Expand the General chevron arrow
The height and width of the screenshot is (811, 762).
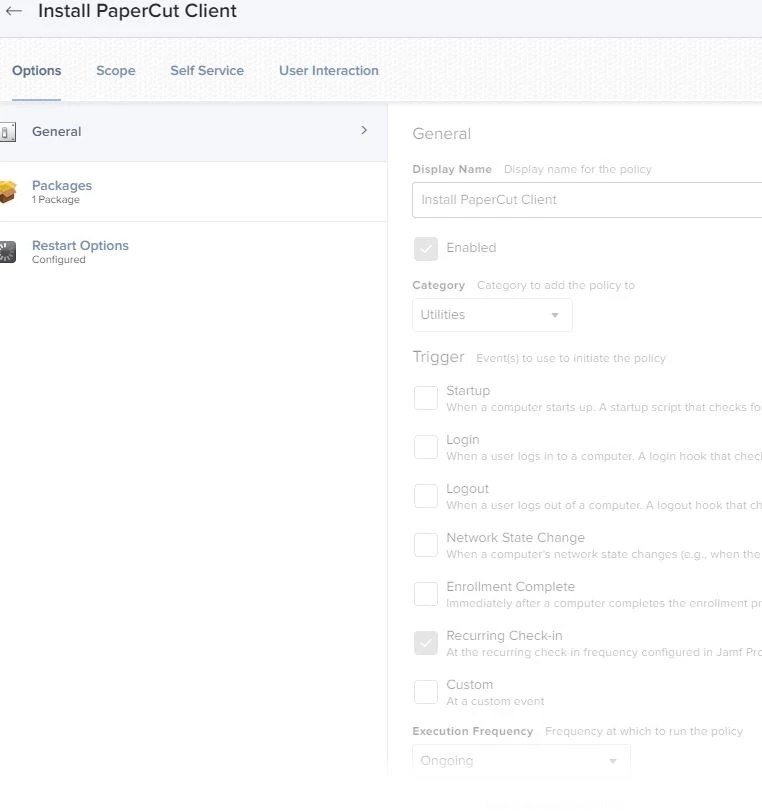[364, 130]
